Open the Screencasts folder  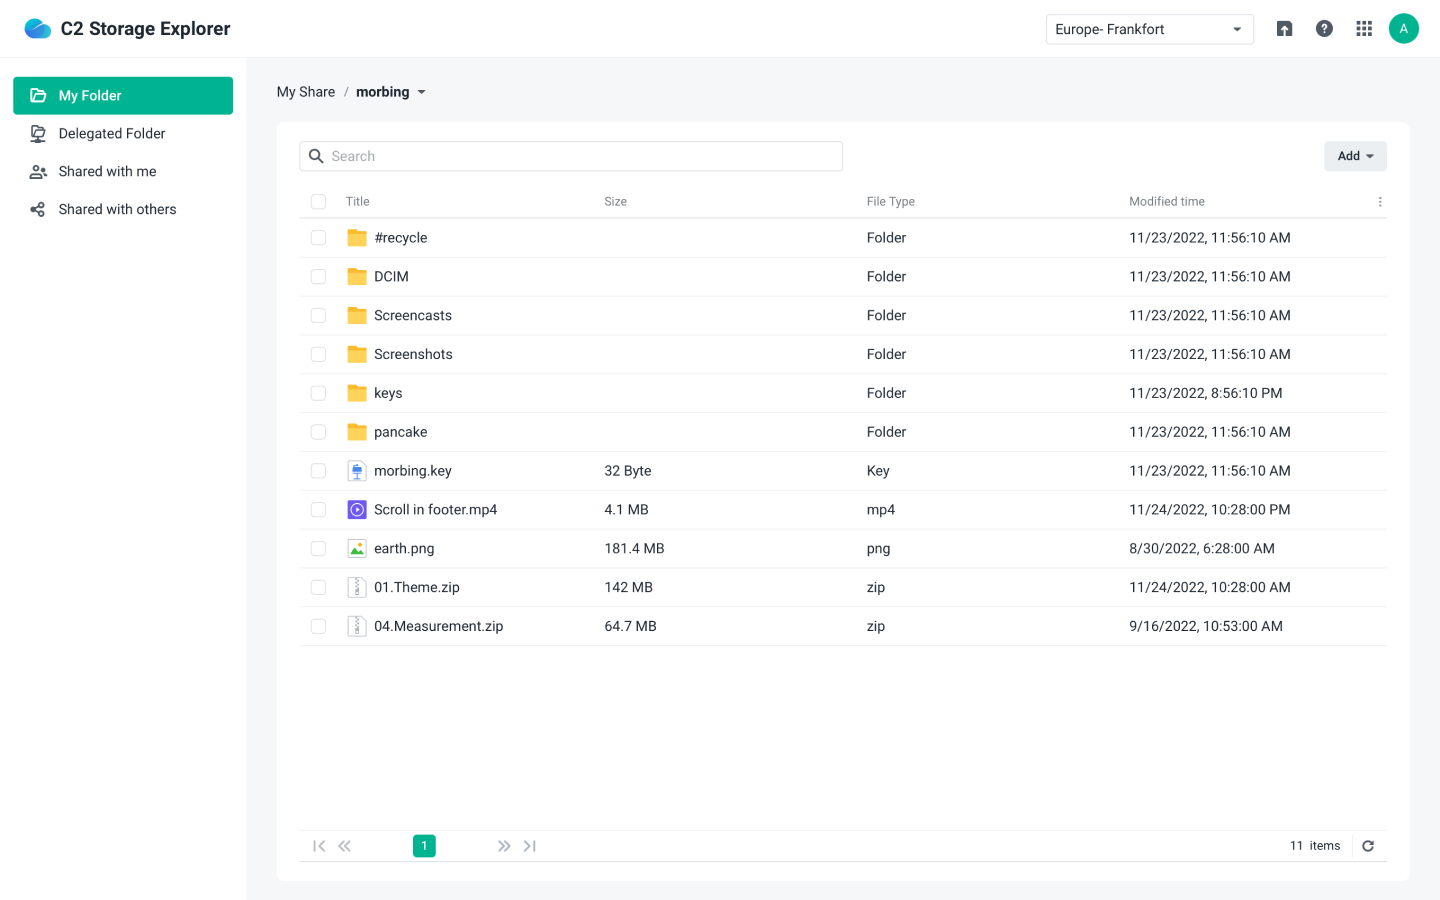(412, 315)
